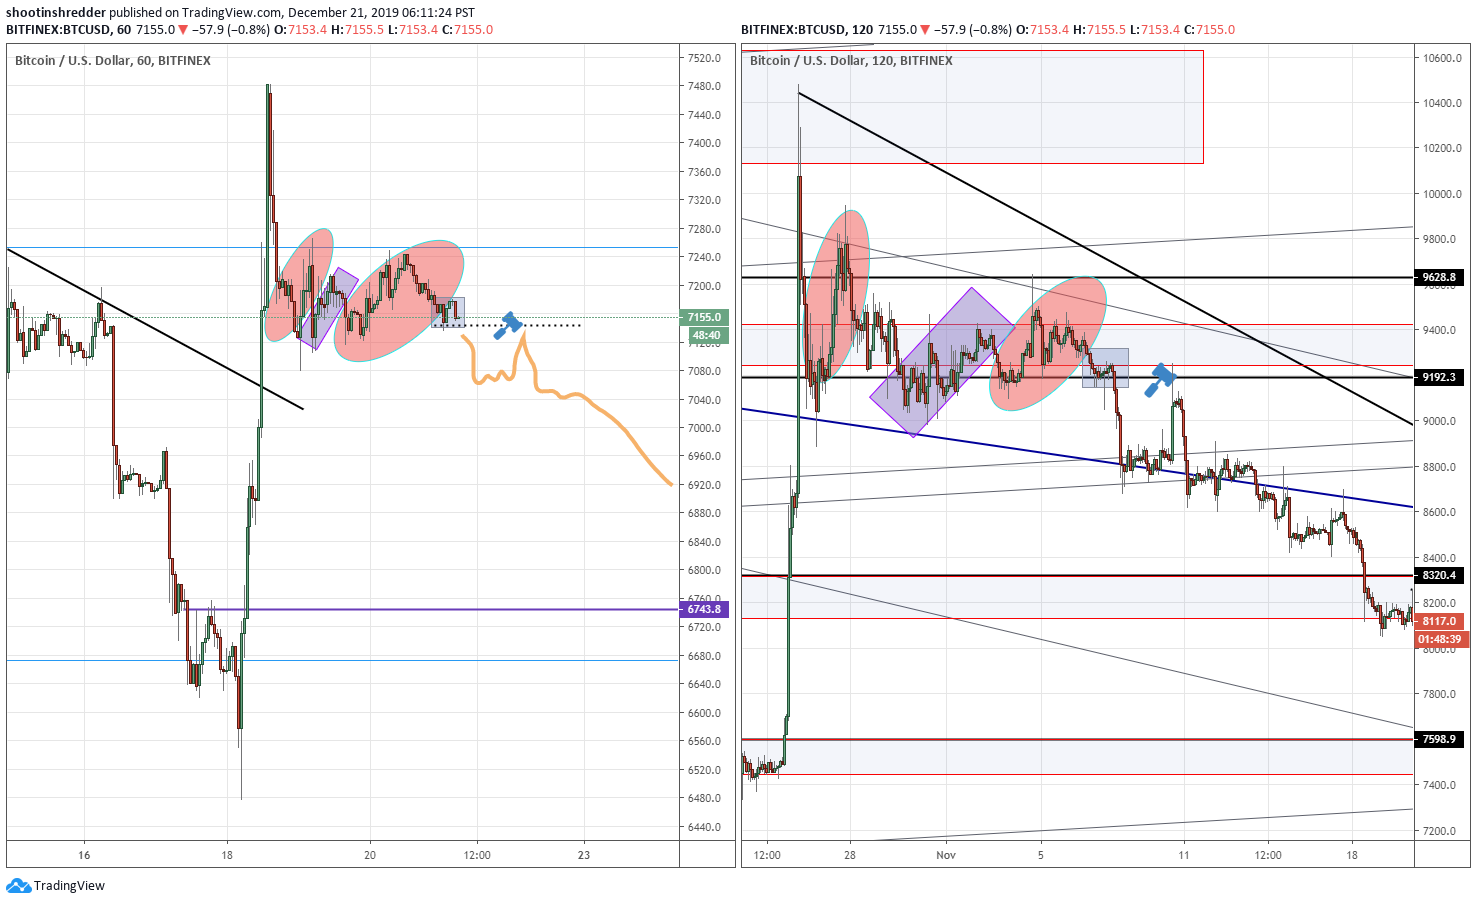Click the 7000.0 value on the left price axis

tap(704, 428)
